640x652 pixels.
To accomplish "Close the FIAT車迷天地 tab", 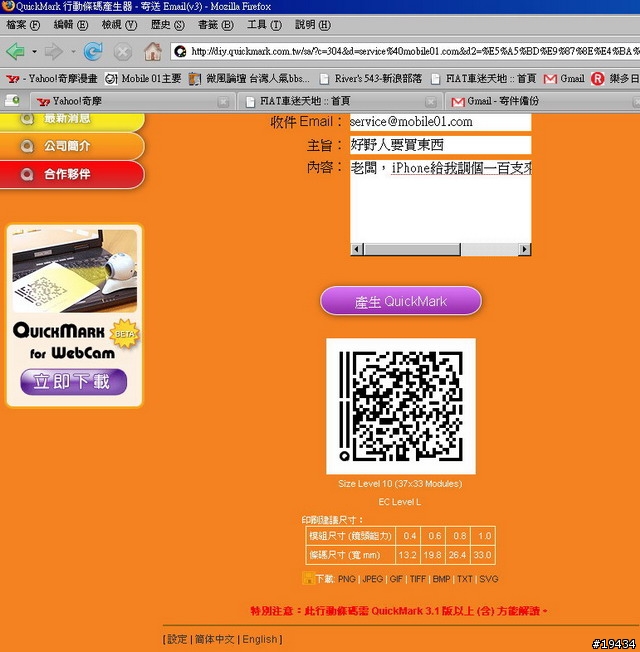I will pyautogui.click(x=431, y=102).
